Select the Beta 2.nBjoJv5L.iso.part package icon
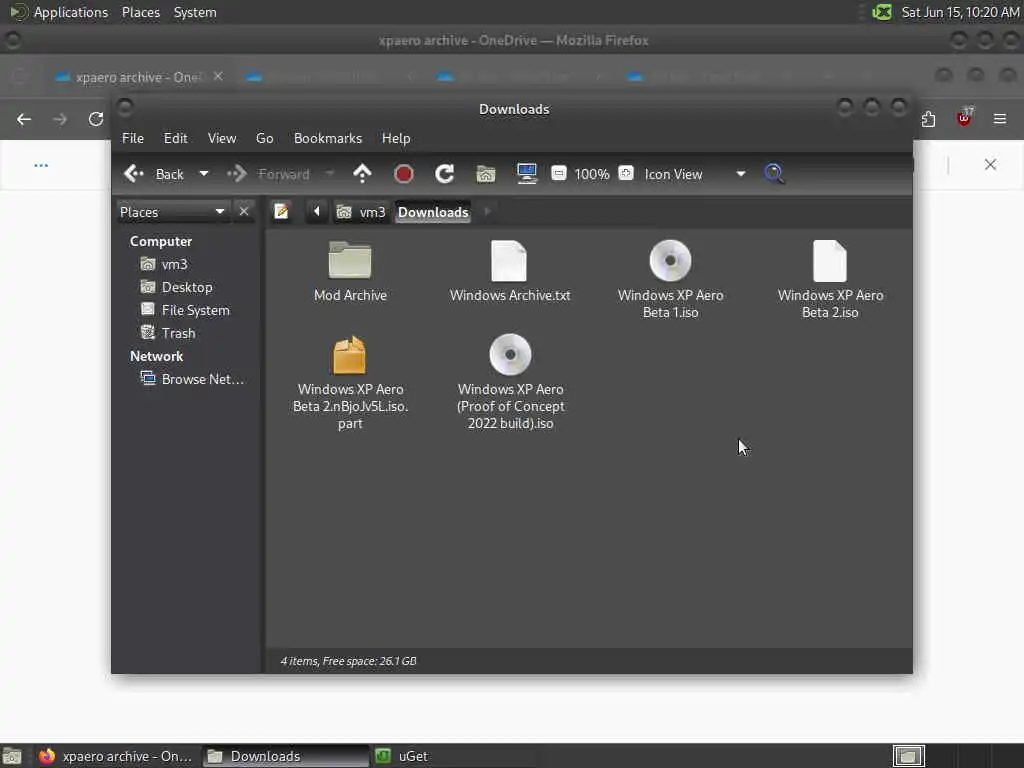The height and width of the screenshot is (768, 1024). (349, 355)
